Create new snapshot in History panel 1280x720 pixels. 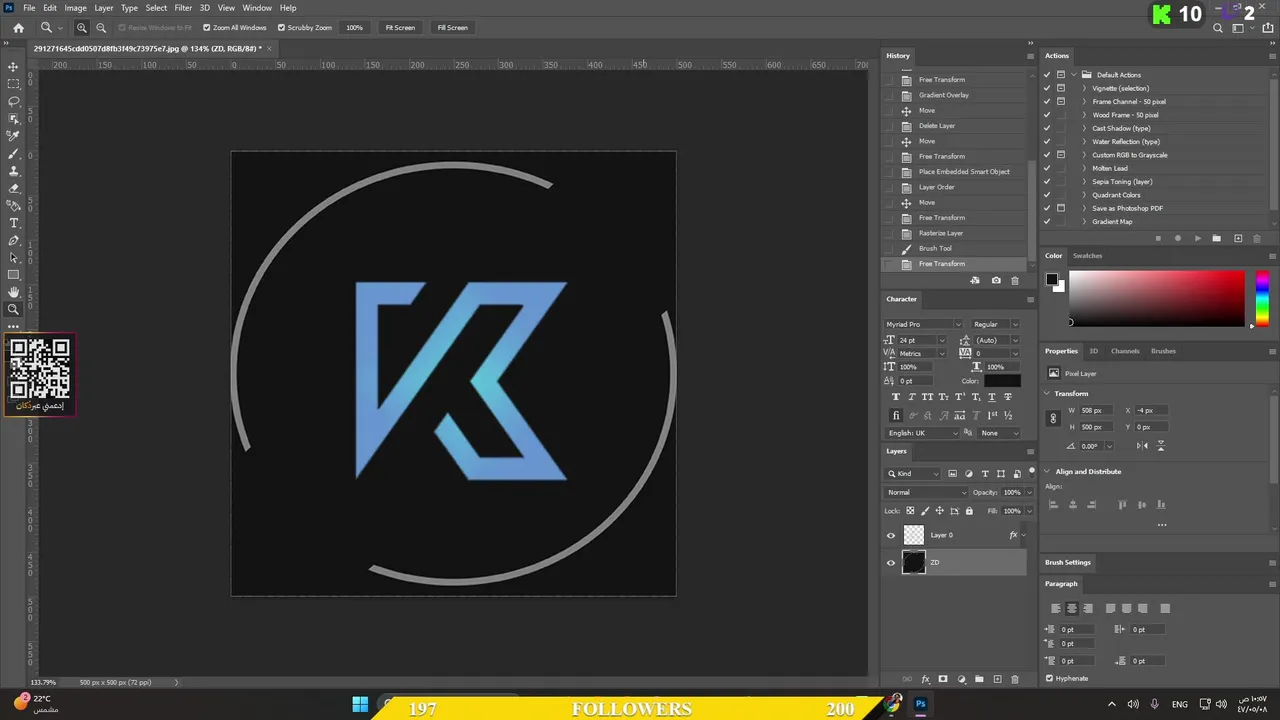(x=996, y=281)
